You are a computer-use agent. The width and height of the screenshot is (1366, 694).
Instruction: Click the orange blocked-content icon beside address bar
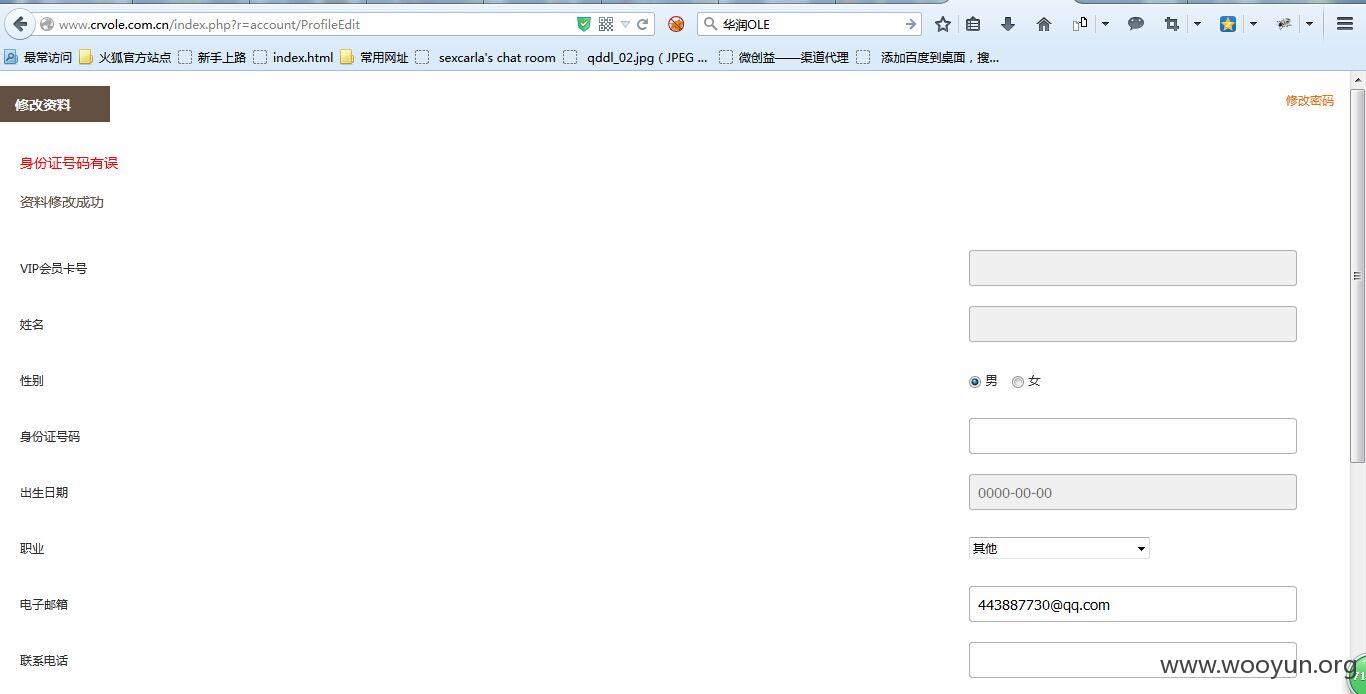coord(676,24)
